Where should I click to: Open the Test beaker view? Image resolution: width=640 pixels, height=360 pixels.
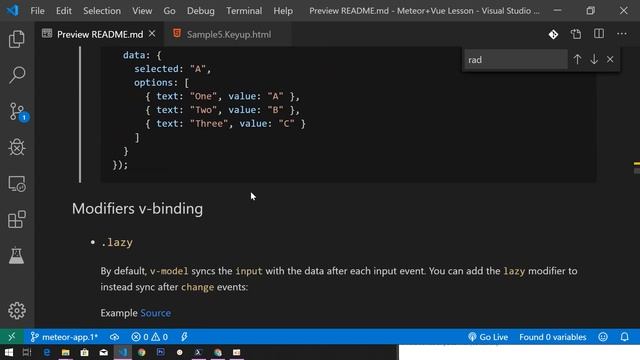tap(17, 256)
